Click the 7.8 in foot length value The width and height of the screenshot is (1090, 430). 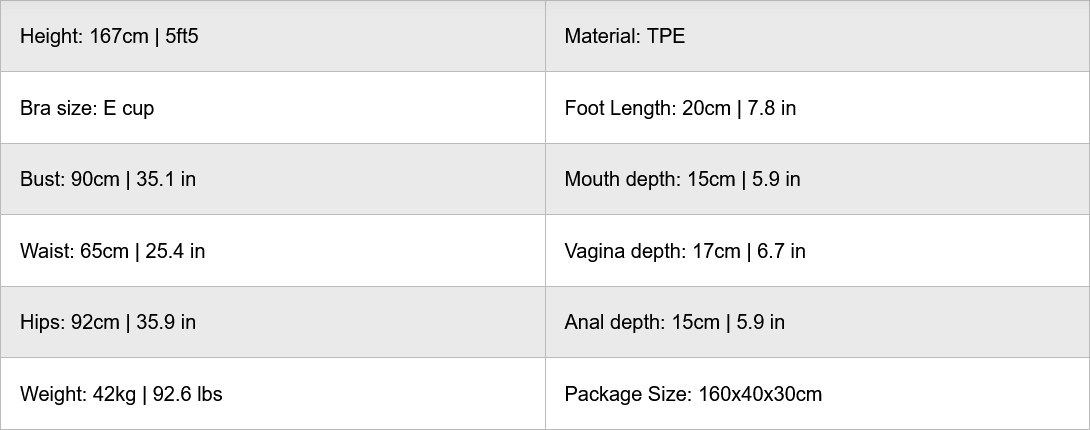pos(771,108)
